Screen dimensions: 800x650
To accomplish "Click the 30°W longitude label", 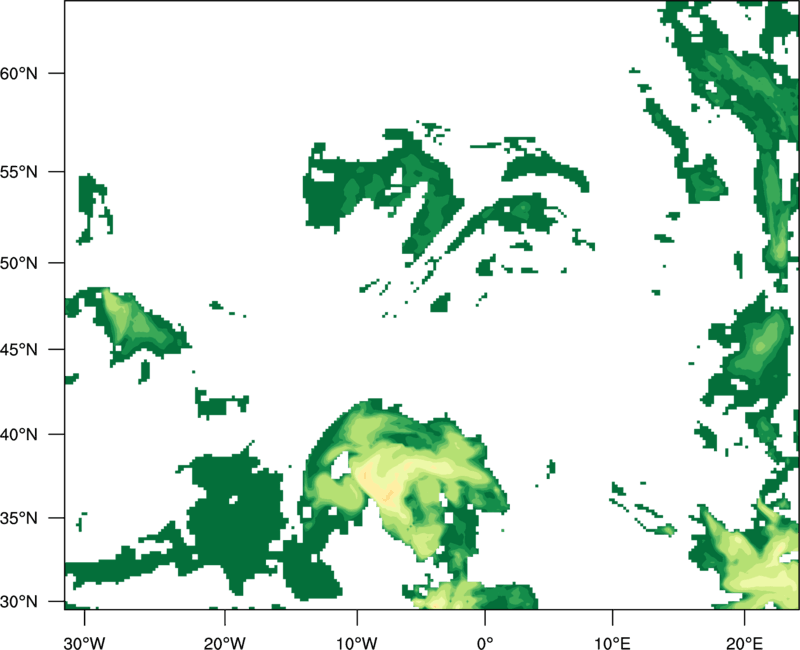I will (85, 643).
